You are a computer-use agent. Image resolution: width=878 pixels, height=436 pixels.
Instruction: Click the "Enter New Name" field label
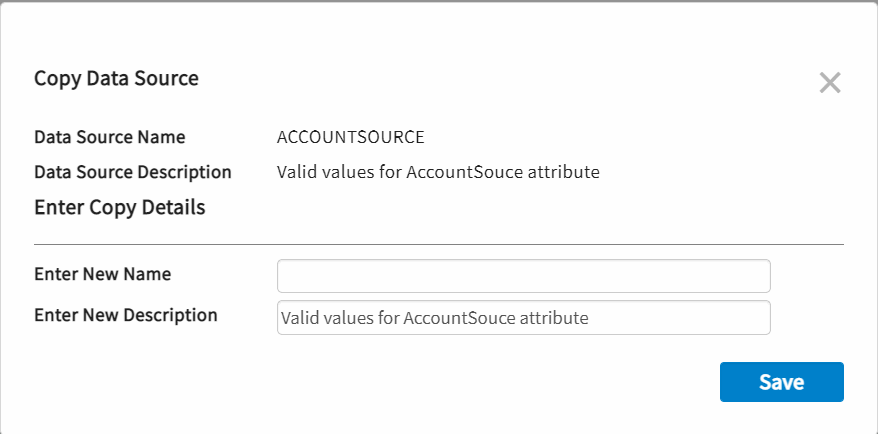(x=102, y=274)
